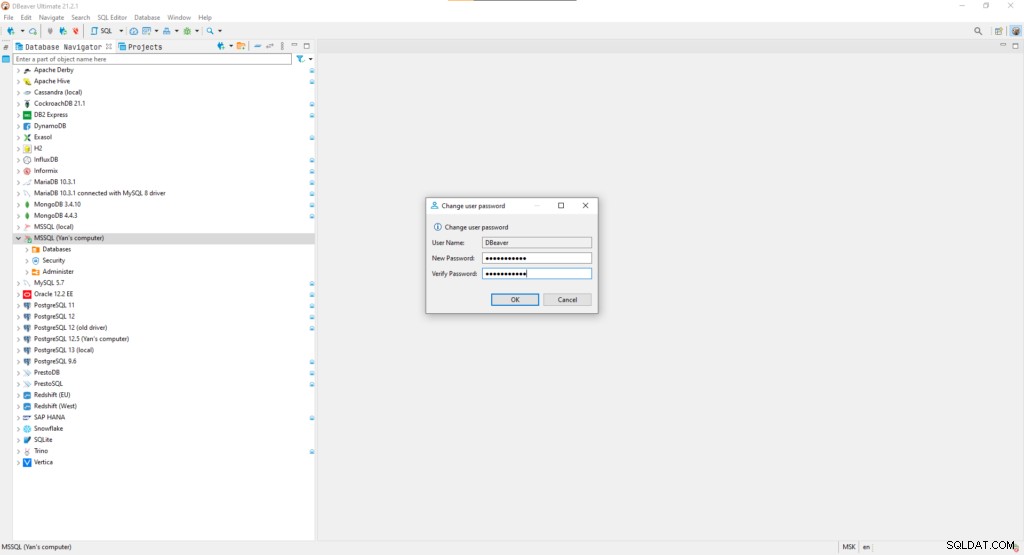This screenshot has width=1024, height=555.
Task: Click OK in Change user password dialog
Action: tap(515, 300)
